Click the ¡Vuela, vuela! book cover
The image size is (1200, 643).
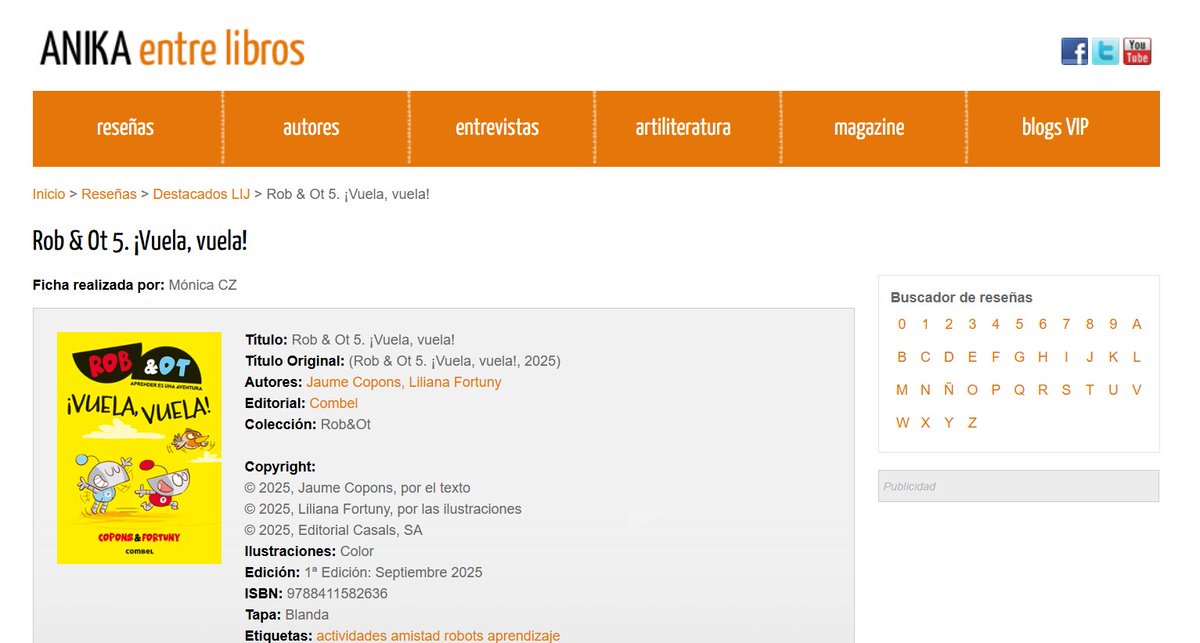139,448
